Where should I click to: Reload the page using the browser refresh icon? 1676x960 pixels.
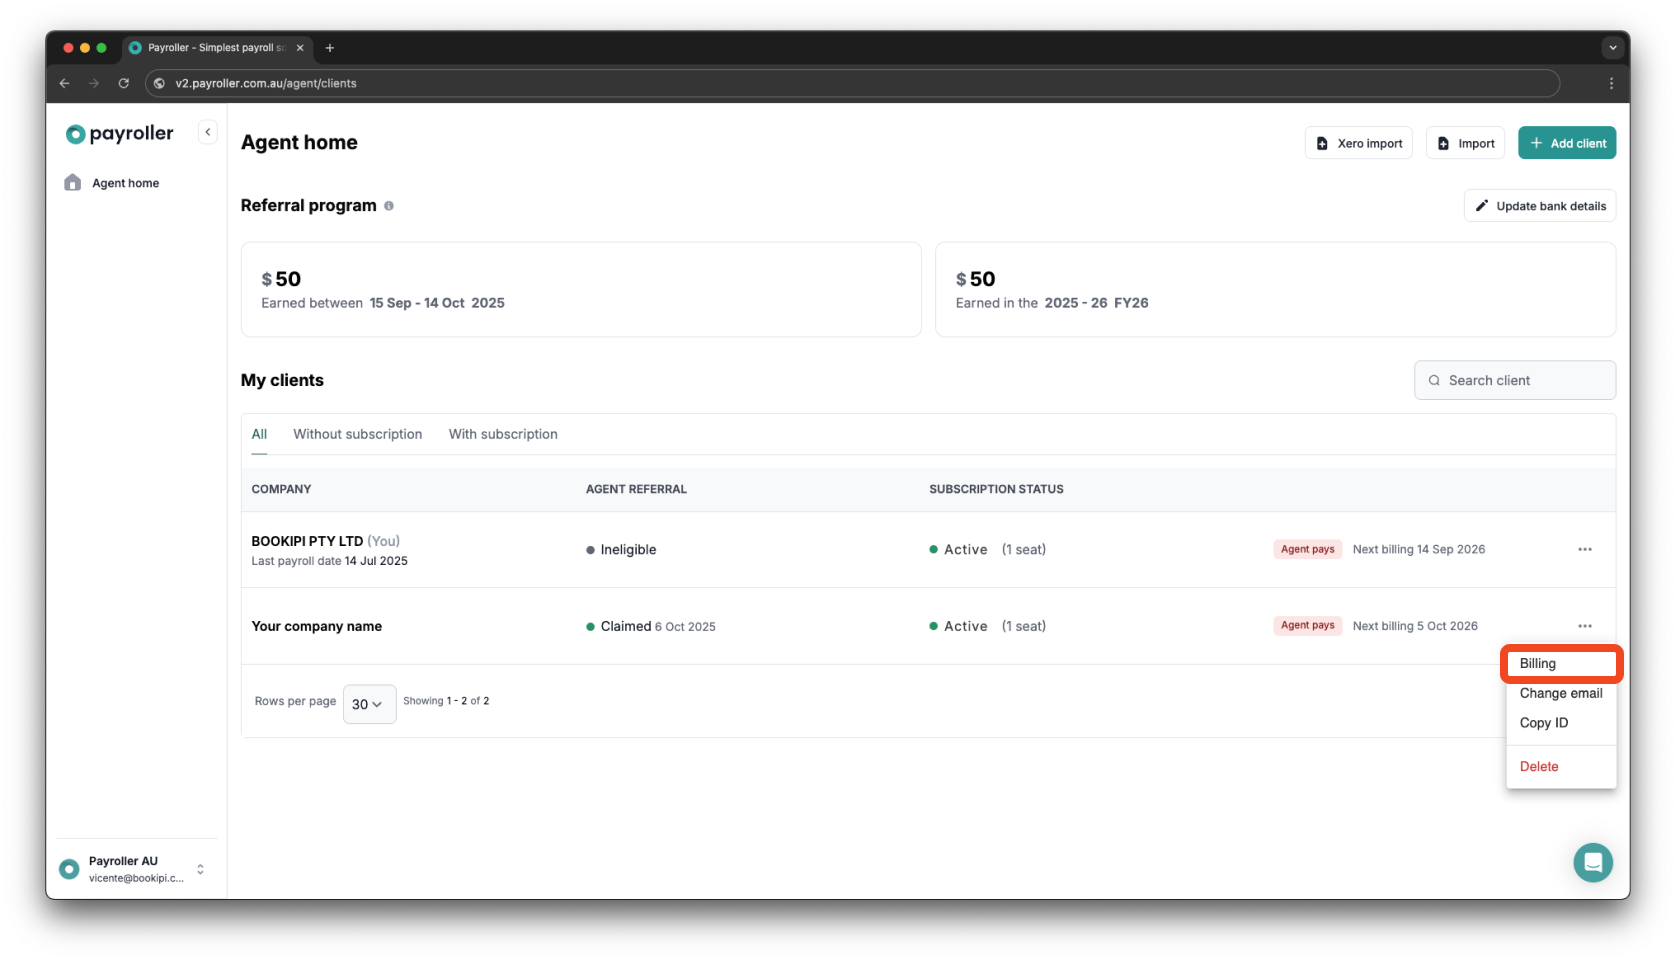pos(123,83)
